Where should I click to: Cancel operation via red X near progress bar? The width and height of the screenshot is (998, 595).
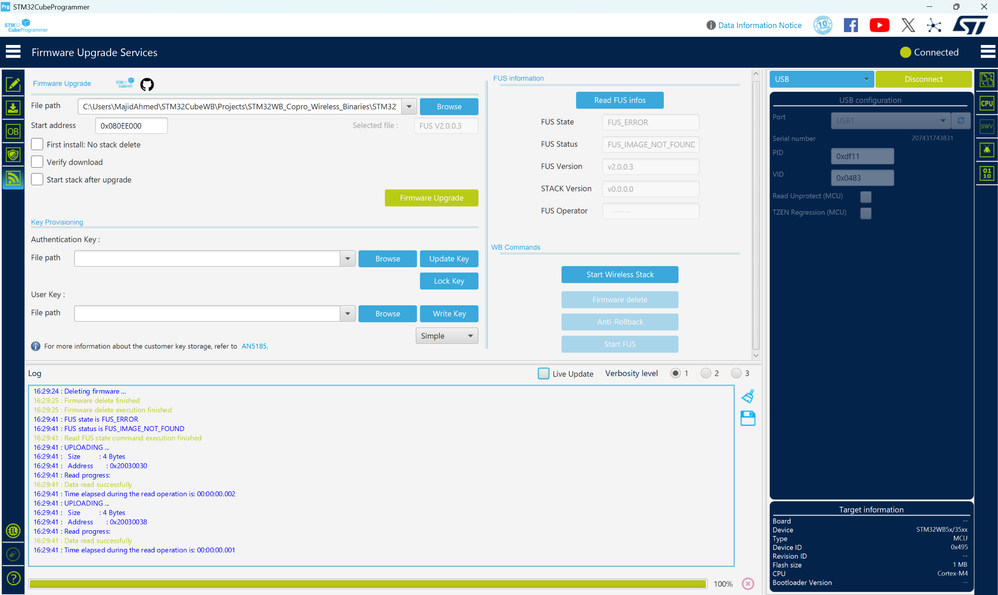748,584
